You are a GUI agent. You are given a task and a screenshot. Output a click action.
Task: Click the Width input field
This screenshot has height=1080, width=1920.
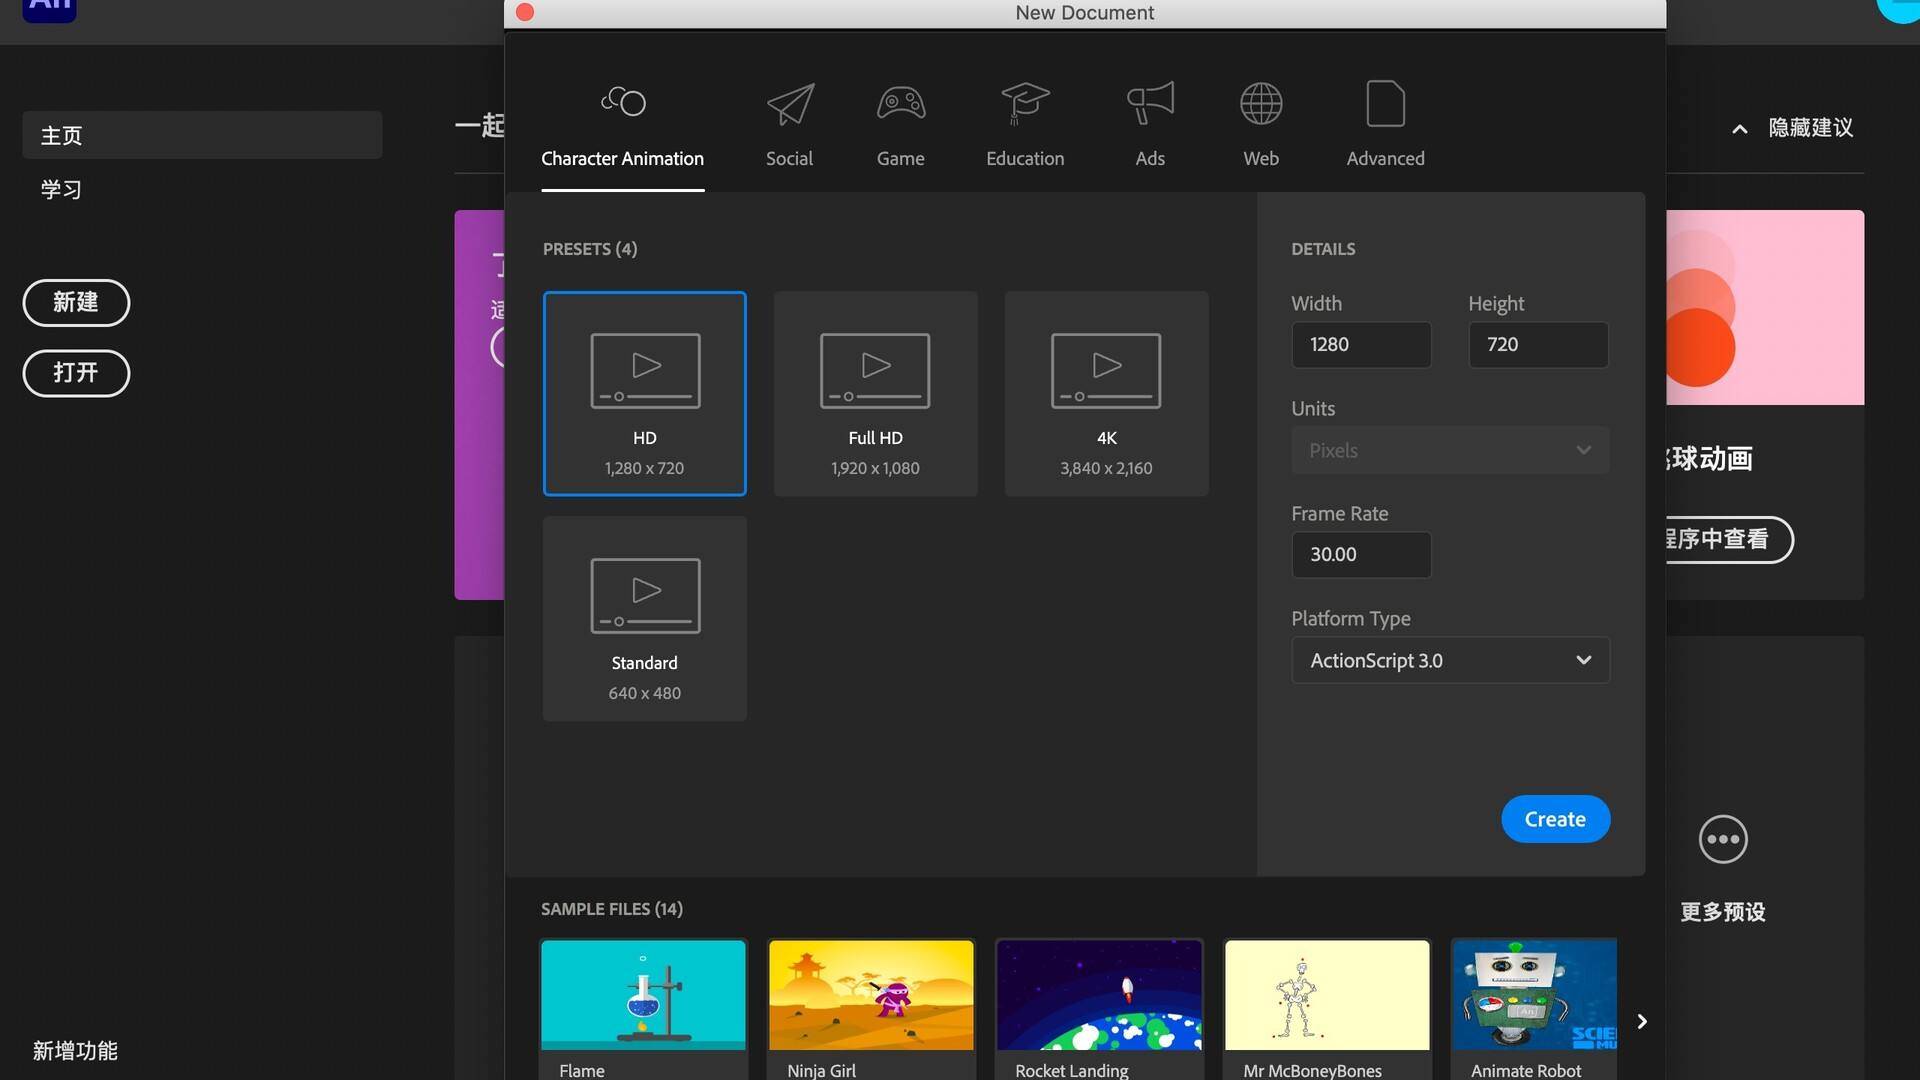point(1360,344)
